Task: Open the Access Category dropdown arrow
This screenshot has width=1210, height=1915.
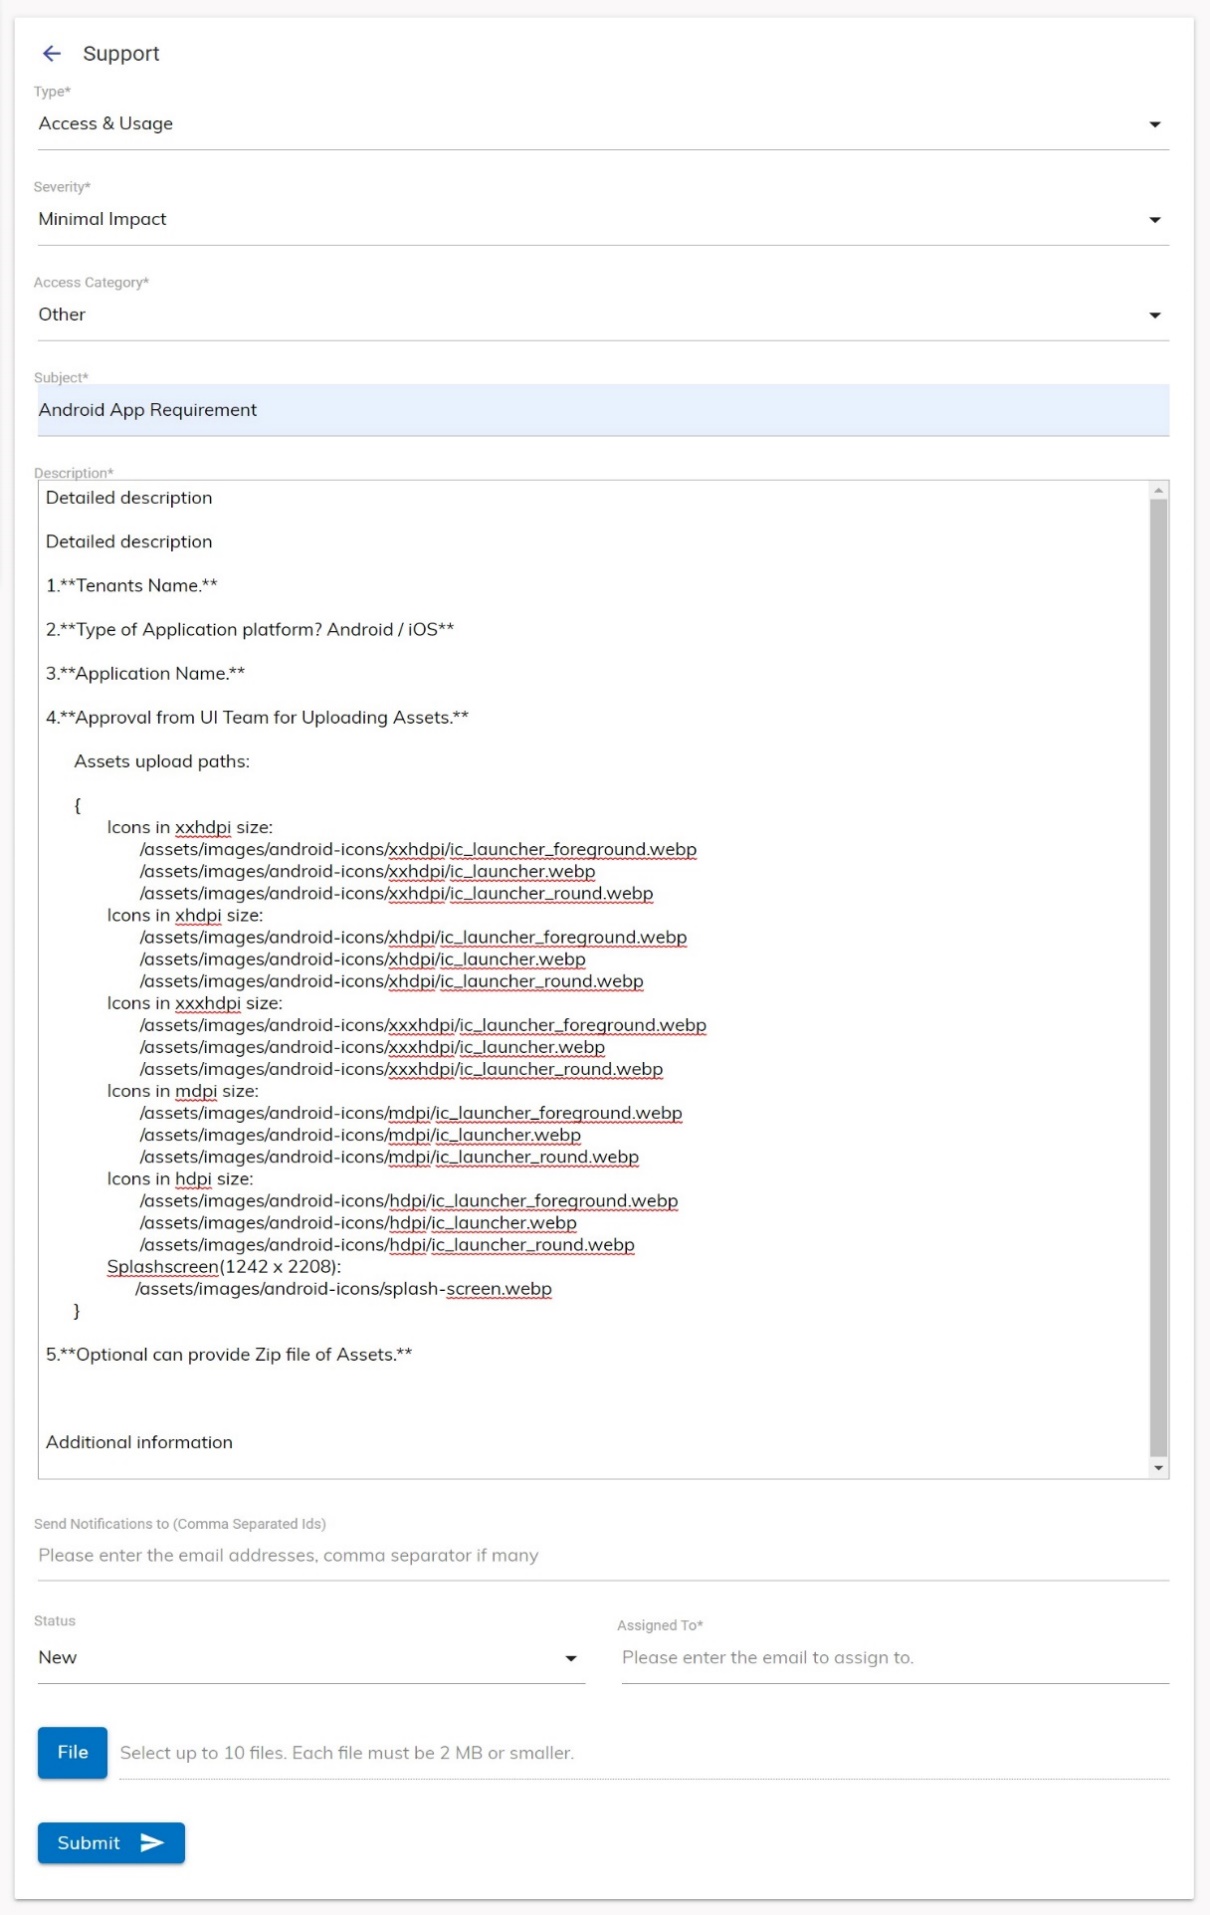Action: click(x=1155, y=315)
